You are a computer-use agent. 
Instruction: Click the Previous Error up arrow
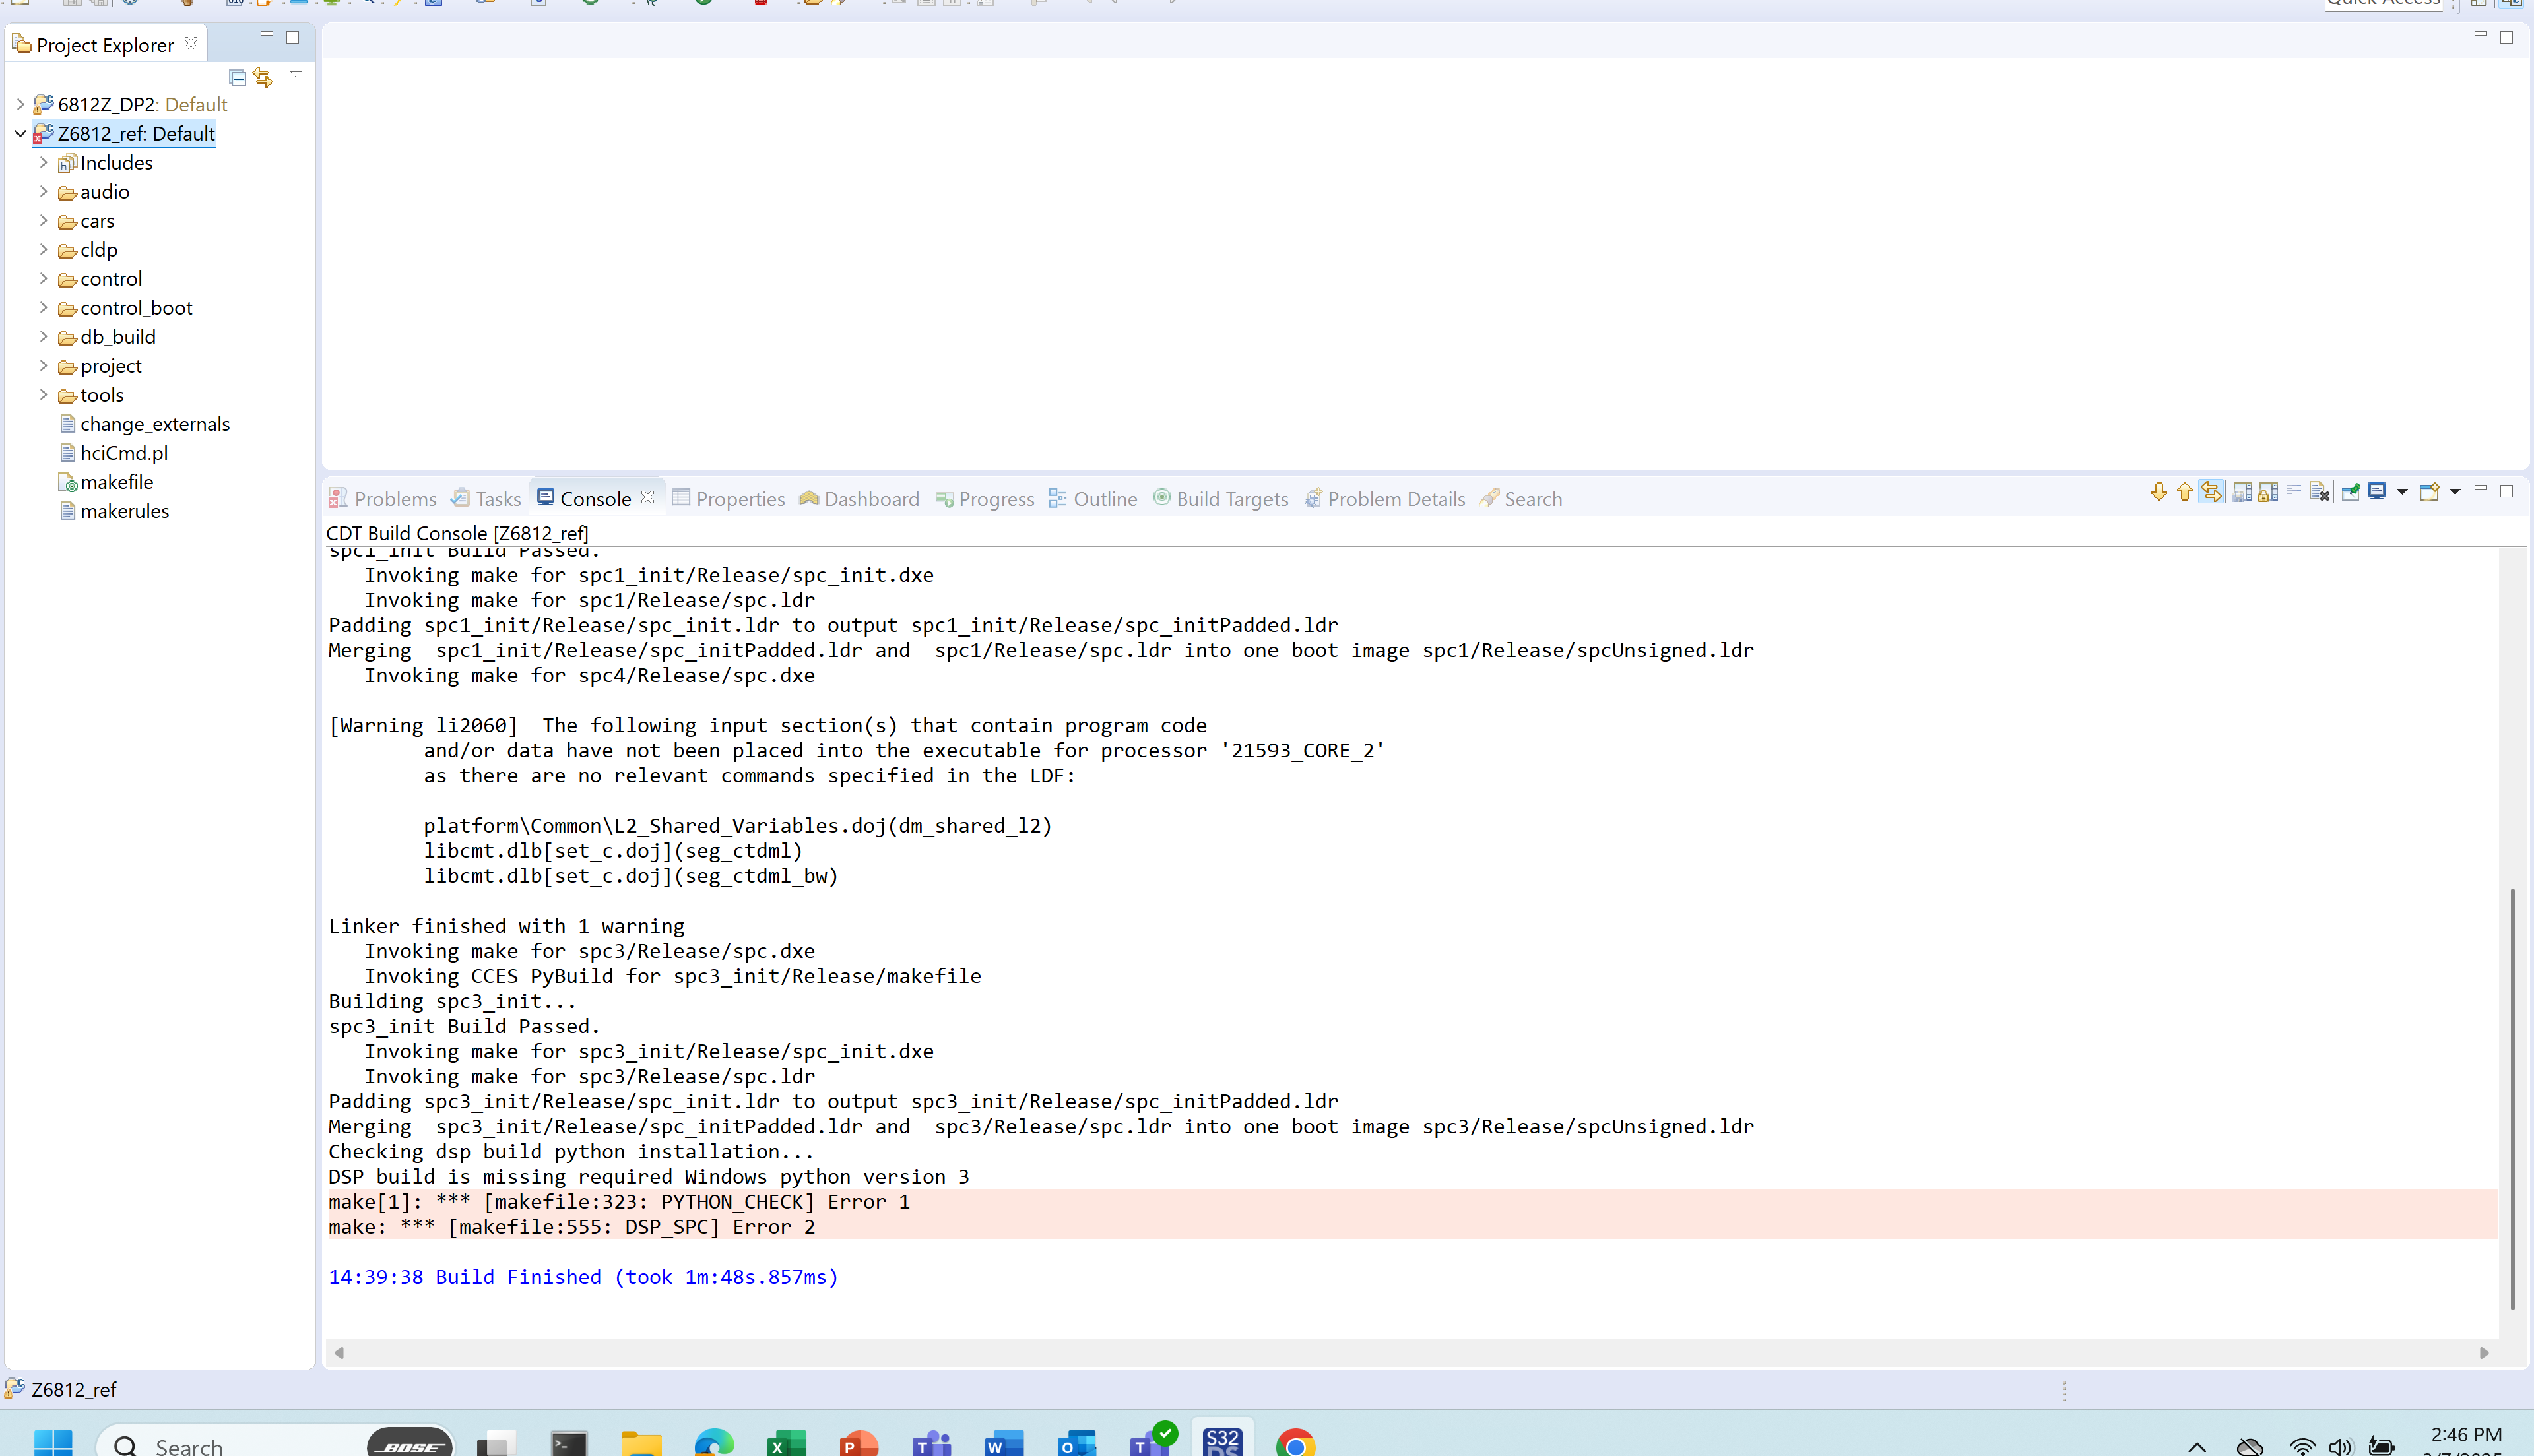[x=2184, y=492]
